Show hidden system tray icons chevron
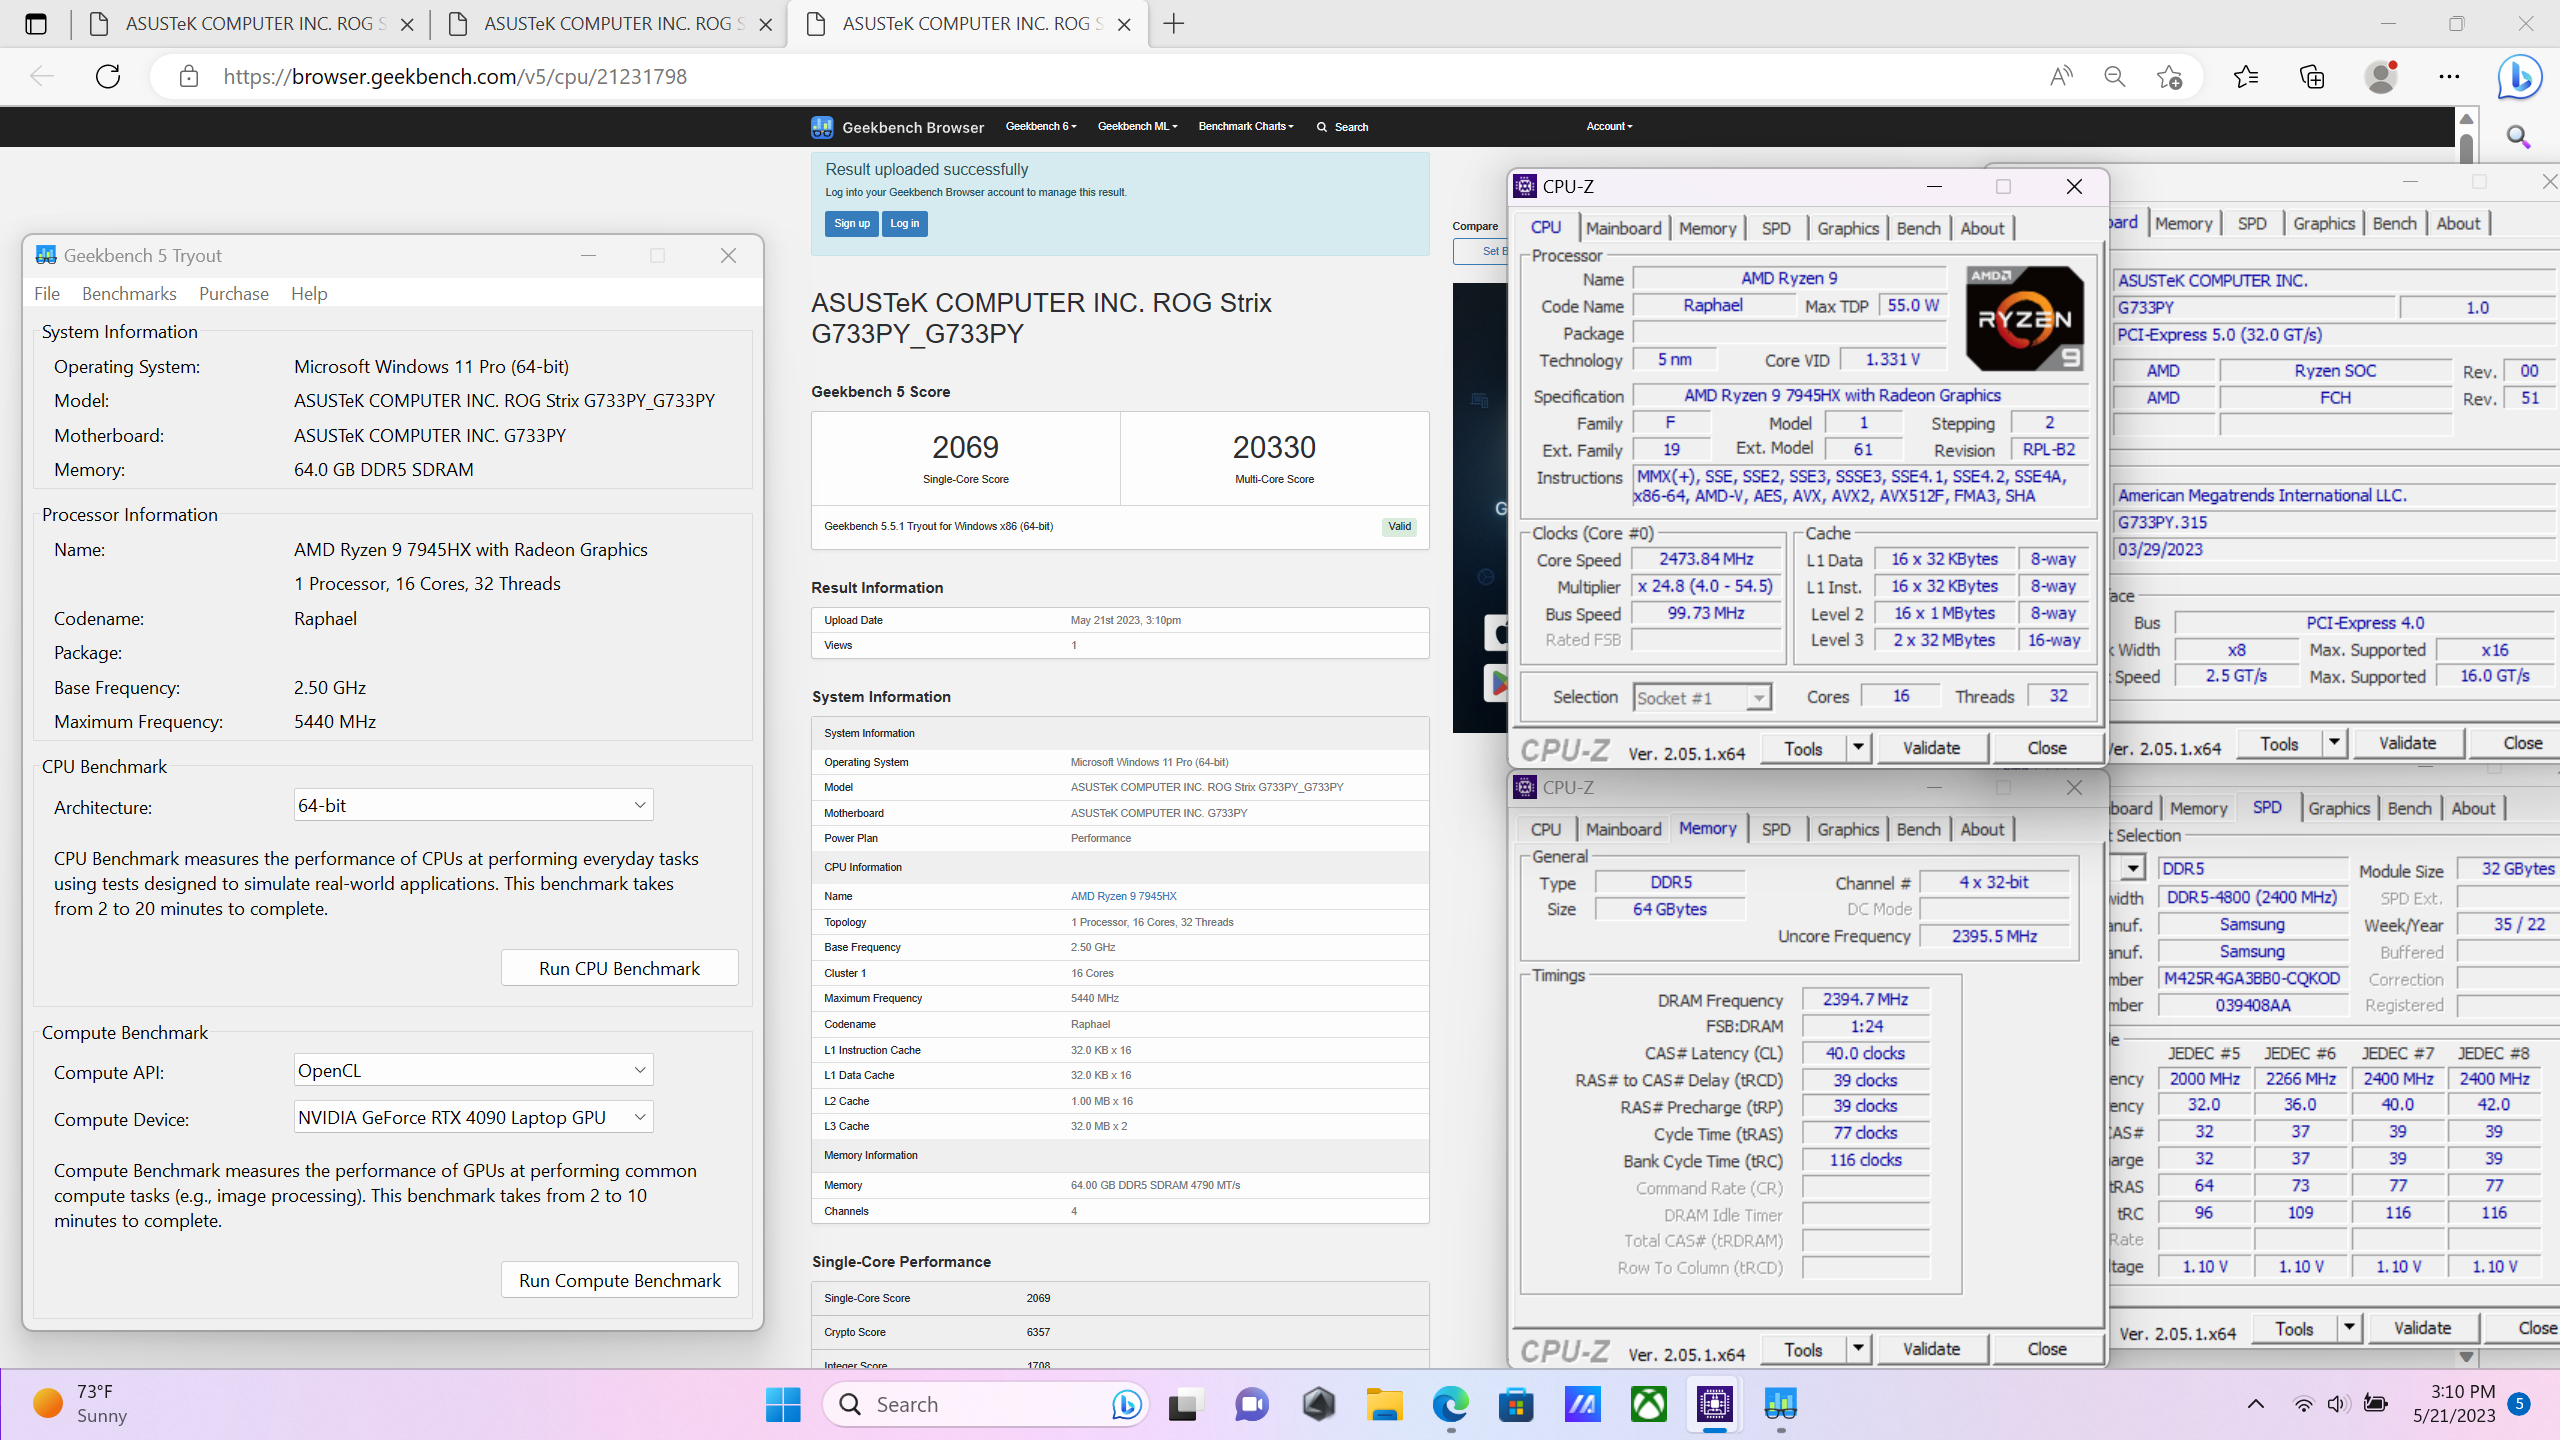This screenshot has height=1440, width=2560. [2255, 1404]
